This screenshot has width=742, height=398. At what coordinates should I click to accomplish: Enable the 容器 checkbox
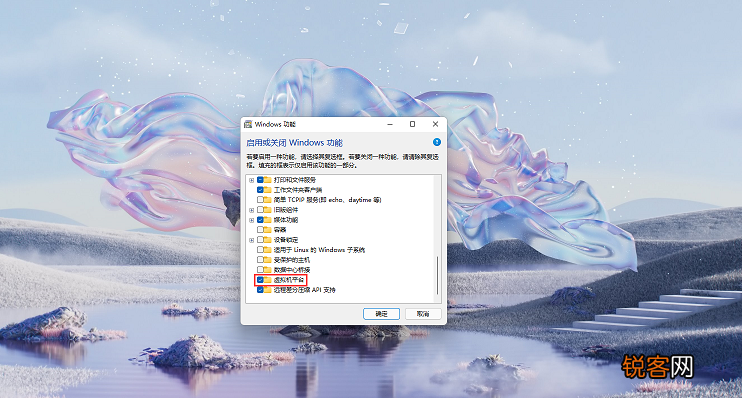[x=260, y=230]
